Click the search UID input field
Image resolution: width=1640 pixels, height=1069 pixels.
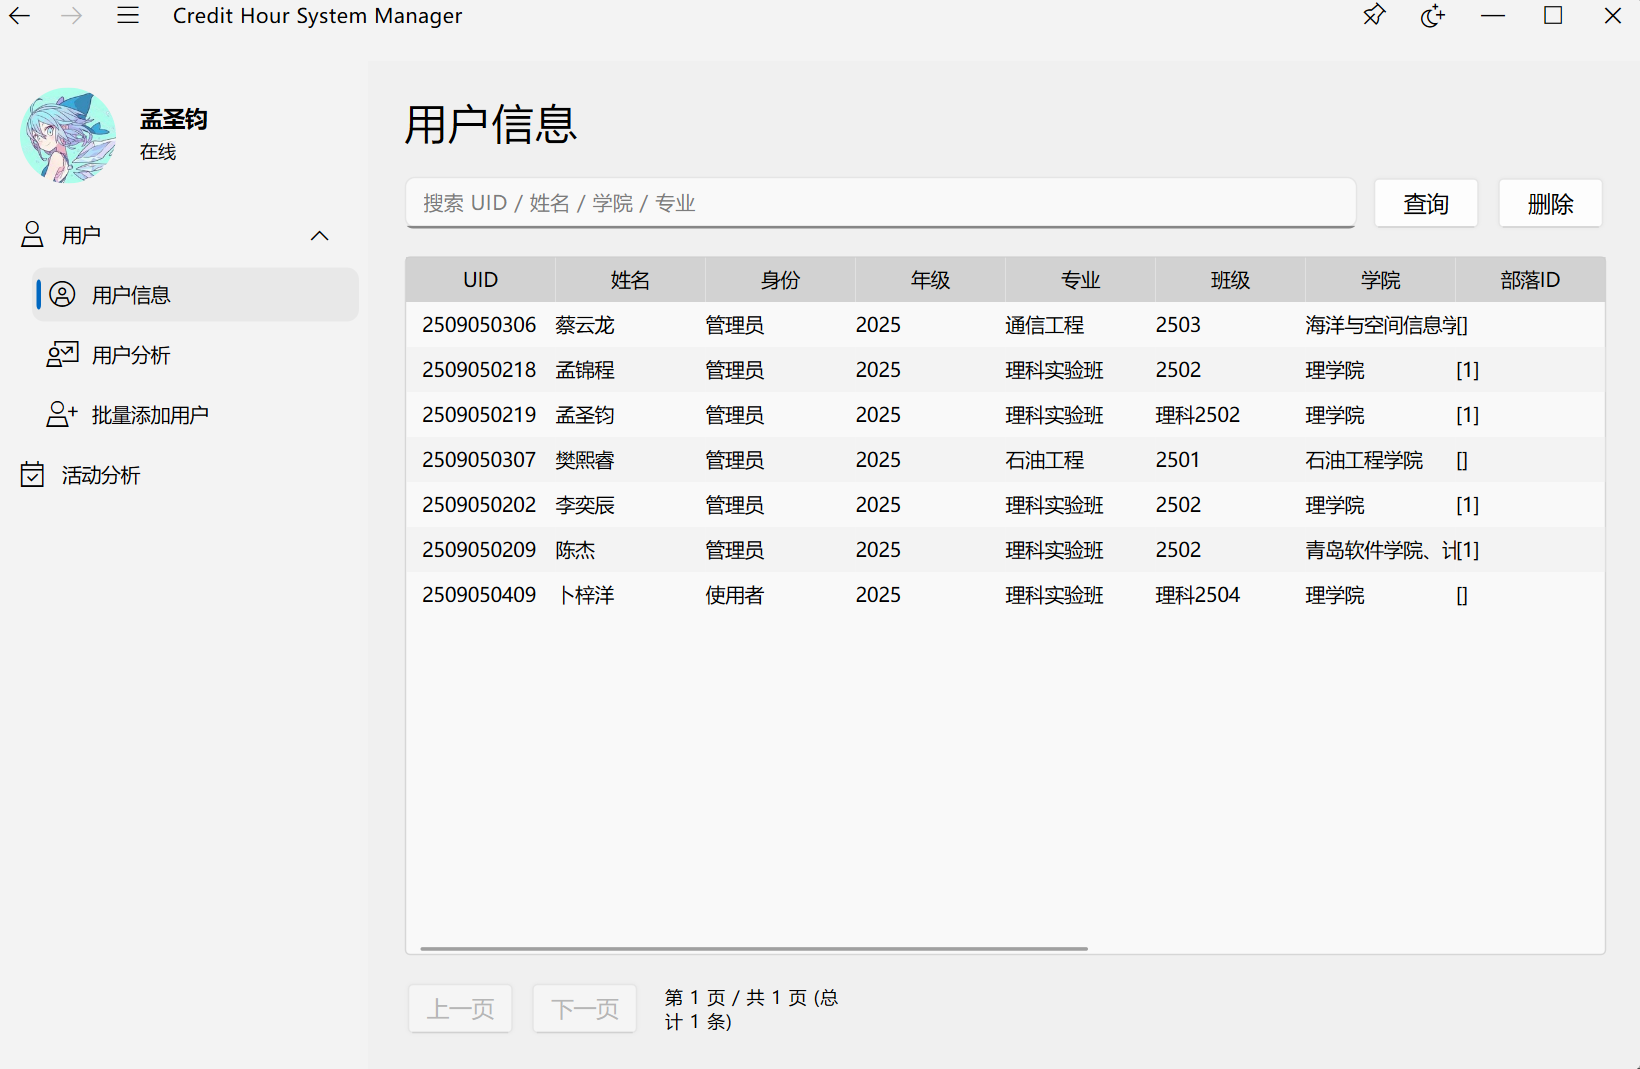click(880, 204)
